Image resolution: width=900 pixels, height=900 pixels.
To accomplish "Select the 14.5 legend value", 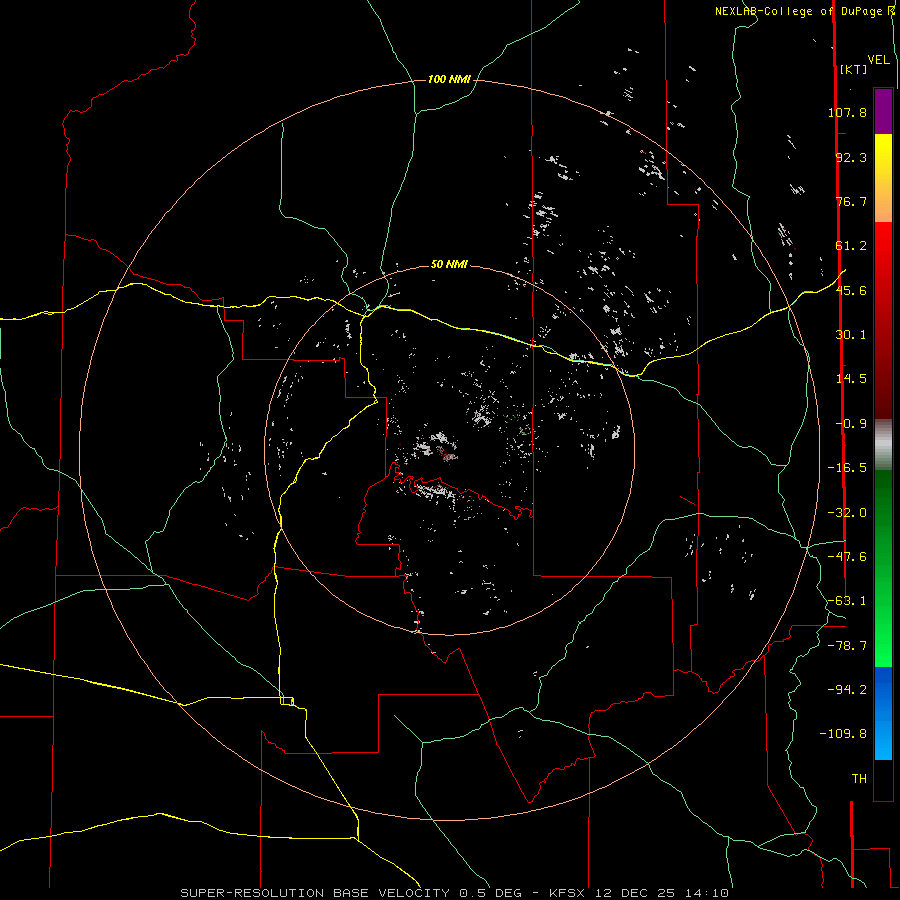I will coord(851,379).
